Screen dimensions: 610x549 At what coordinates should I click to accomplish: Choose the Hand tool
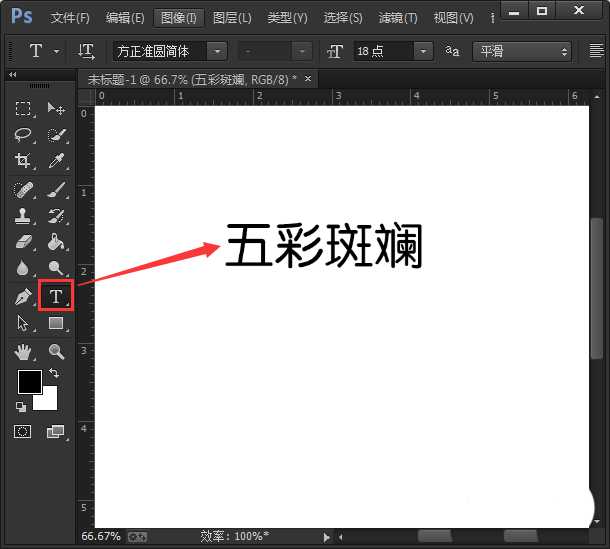point(24,351)
